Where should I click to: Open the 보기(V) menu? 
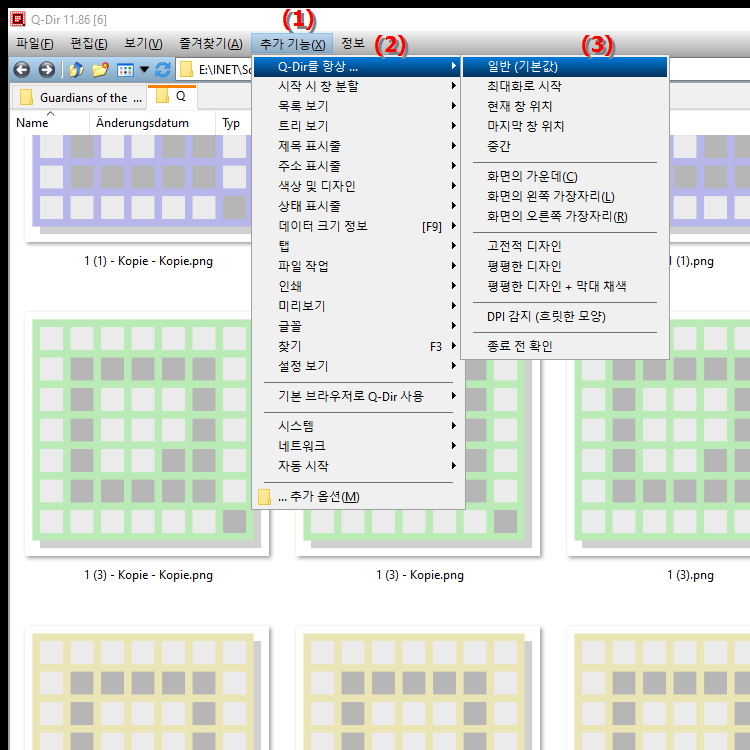point(143,44)
